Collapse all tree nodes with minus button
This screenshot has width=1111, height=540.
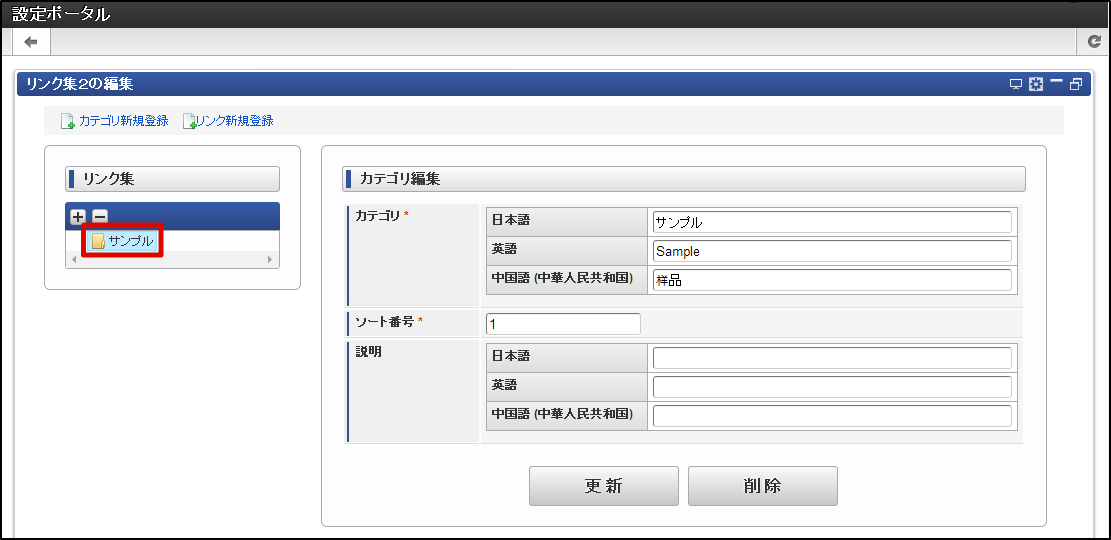[x=101, y=217]
